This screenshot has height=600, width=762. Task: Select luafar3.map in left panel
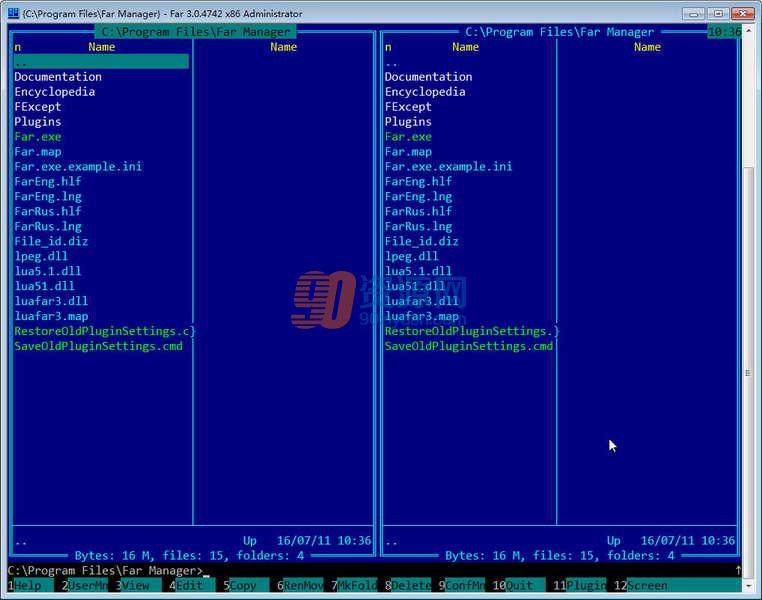tap(51, 316)
